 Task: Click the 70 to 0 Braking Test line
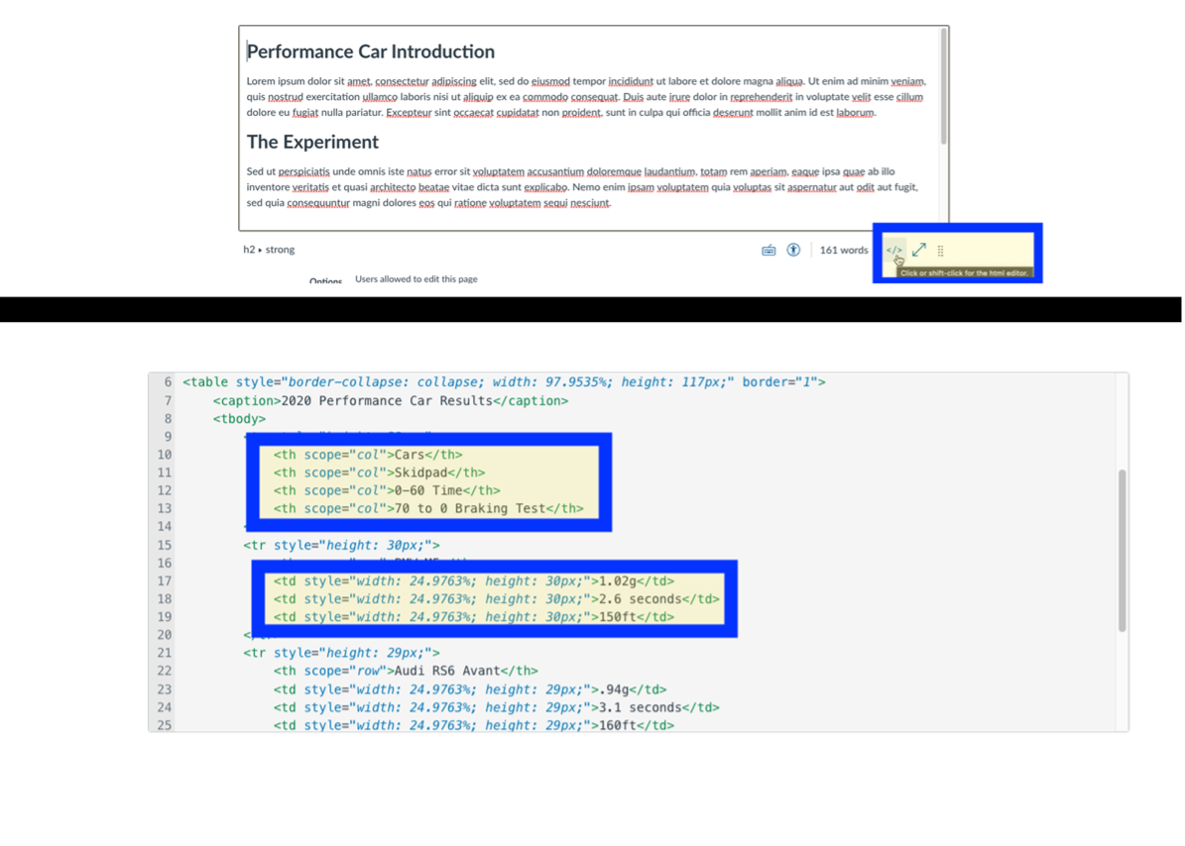point(428,509)
